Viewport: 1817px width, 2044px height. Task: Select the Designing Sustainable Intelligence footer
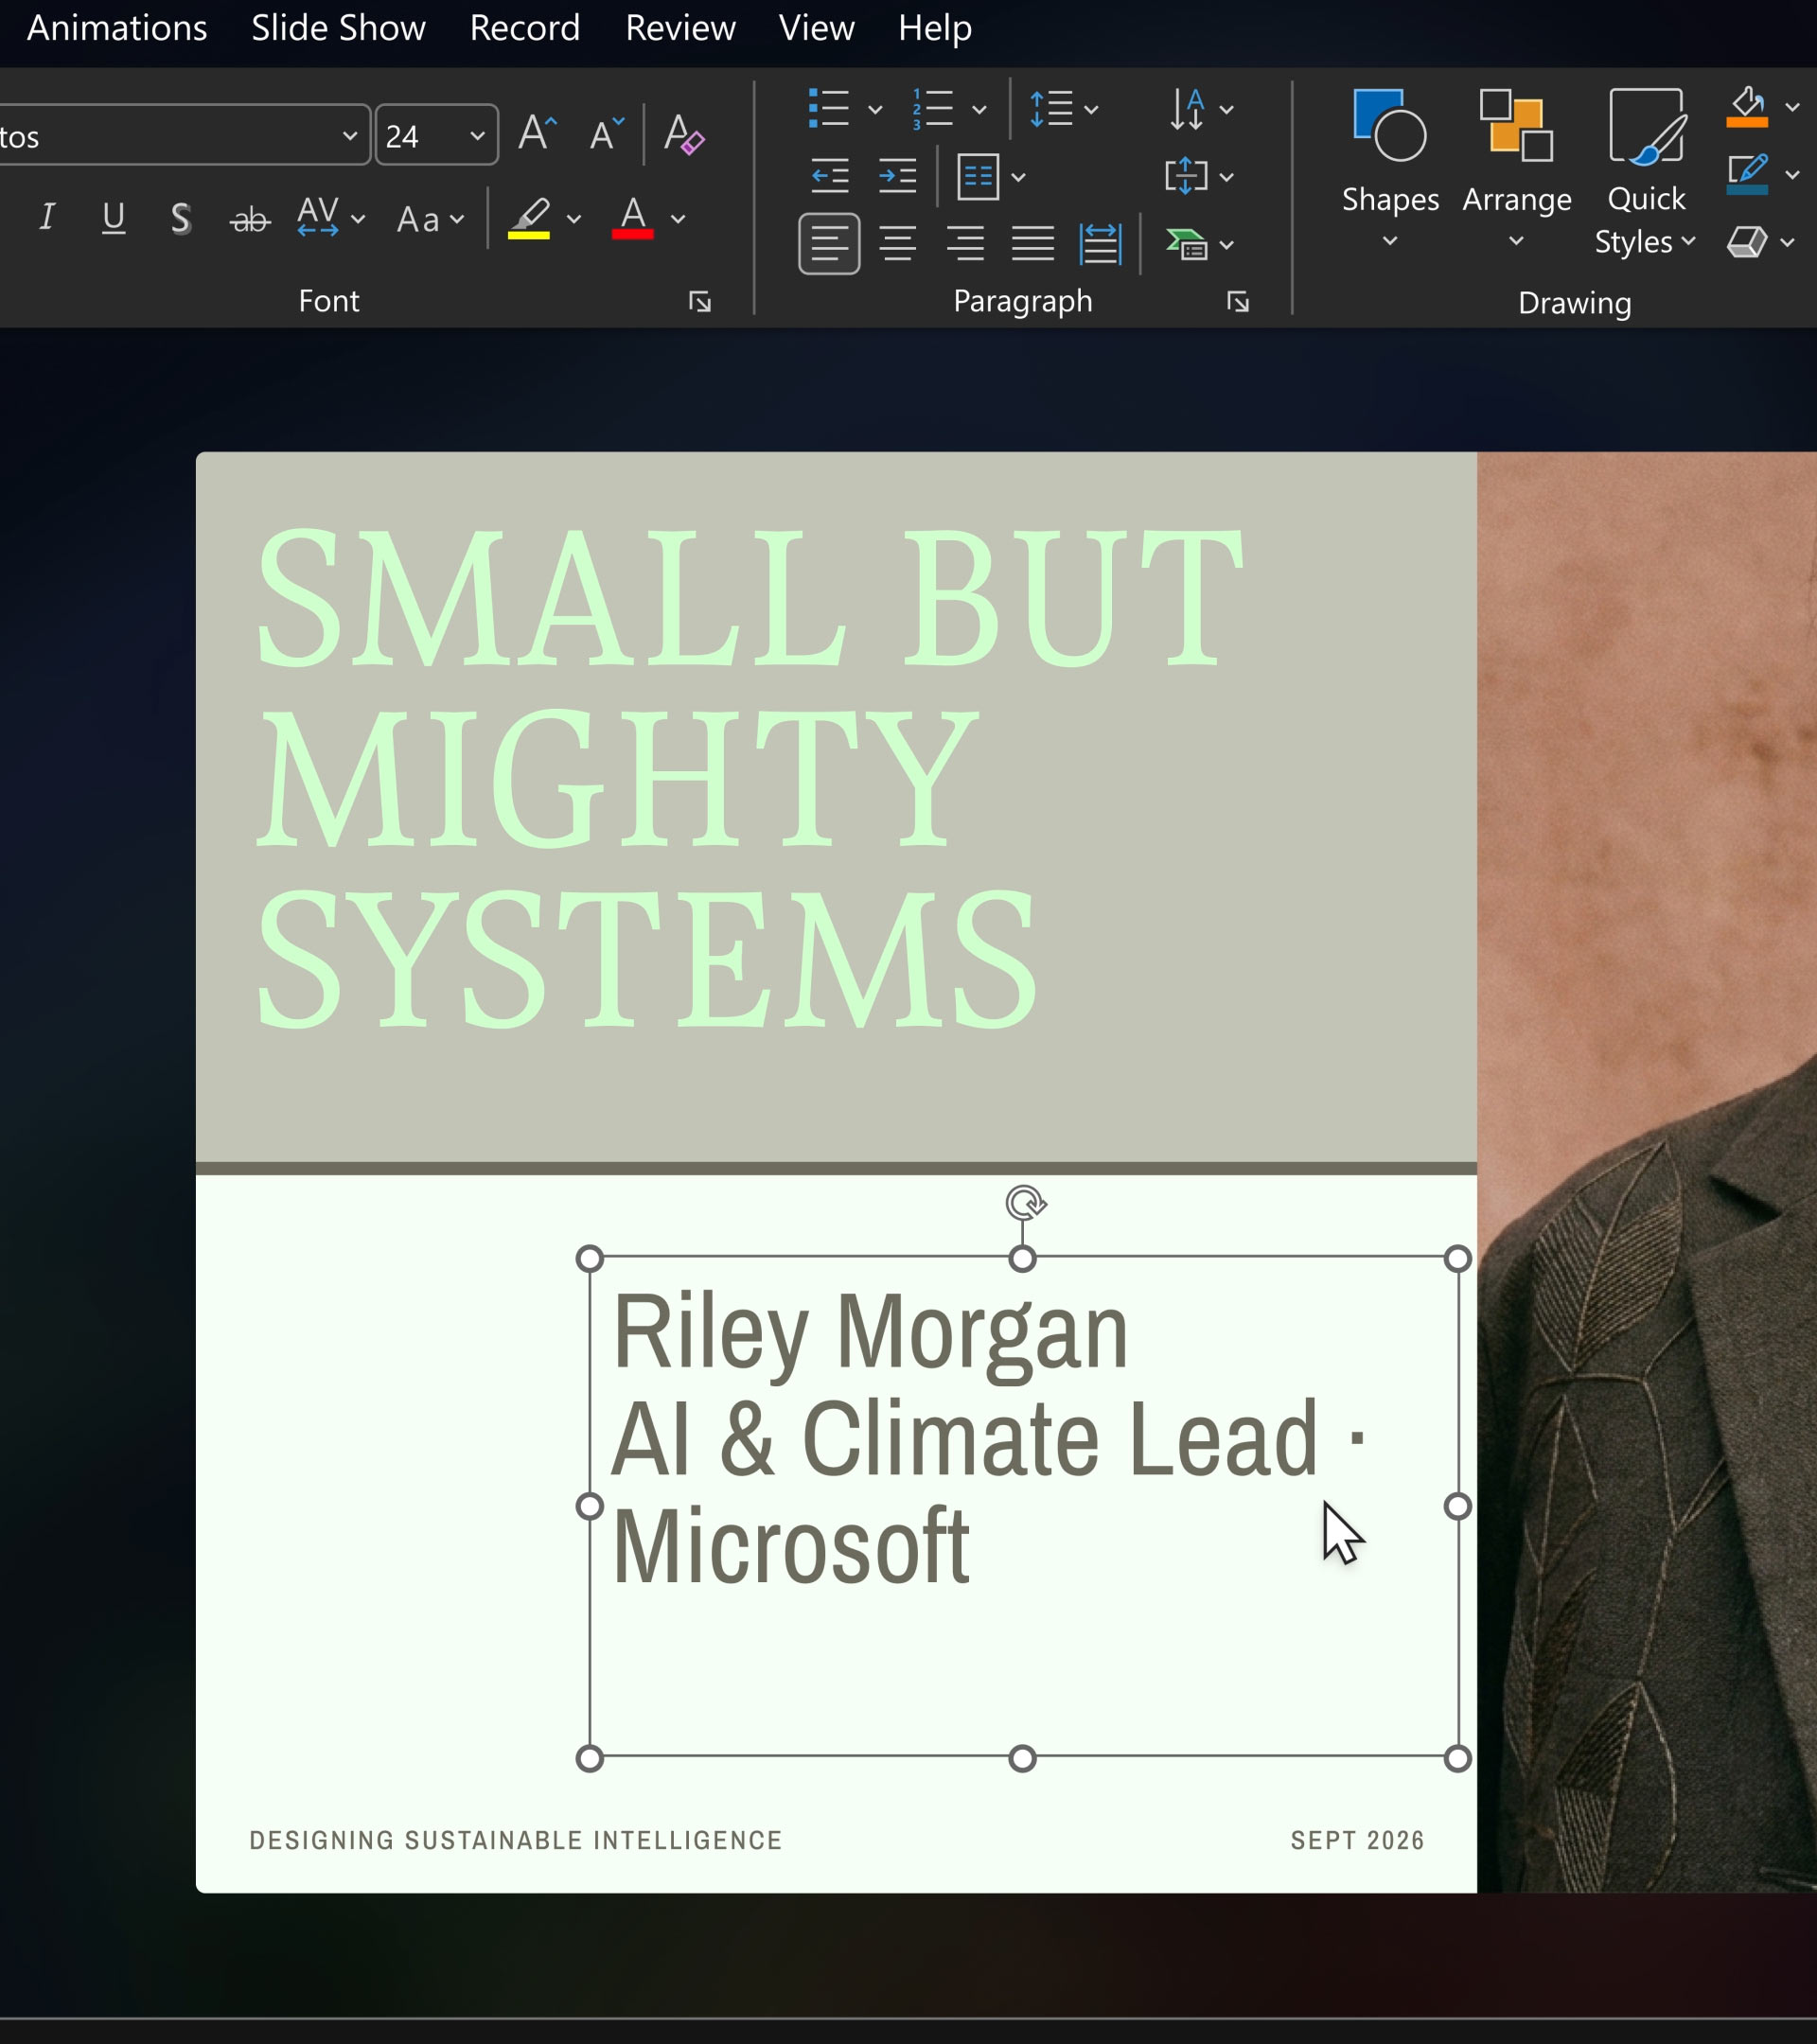pos(515,1840)
